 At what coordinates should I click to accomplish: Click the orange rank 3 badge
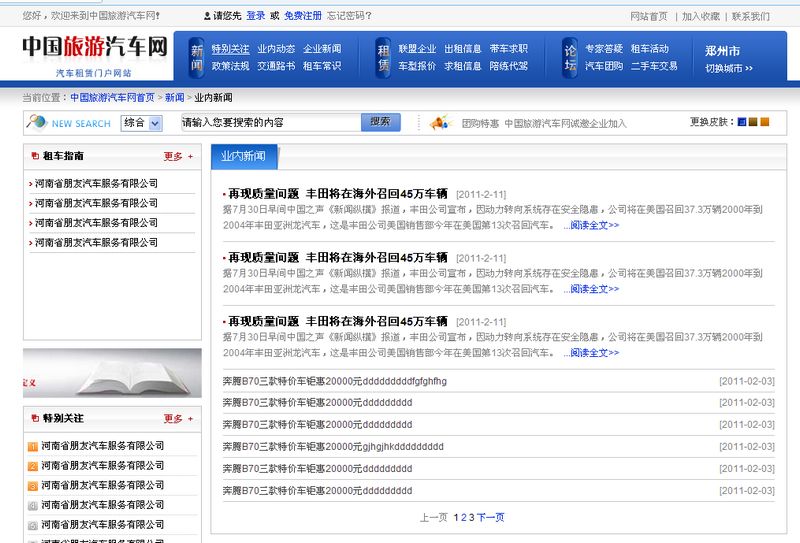pos(33,486)
